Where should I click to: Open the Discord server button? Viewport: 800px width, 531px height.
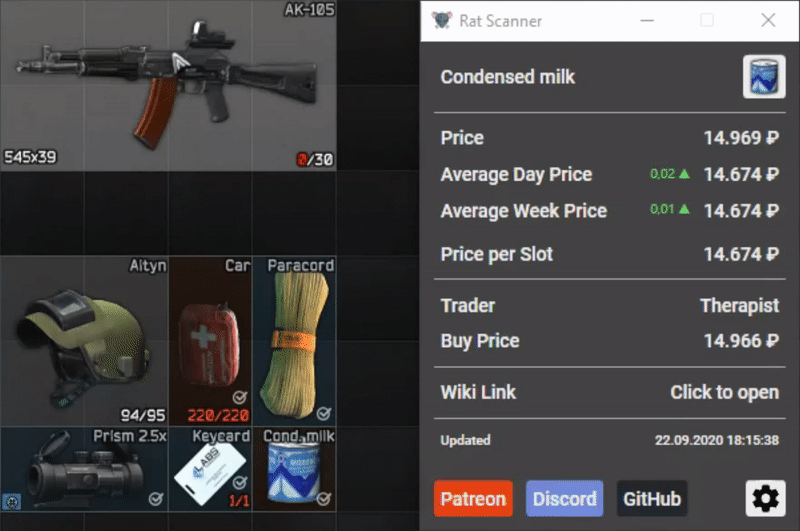click(x=564, y=498)
